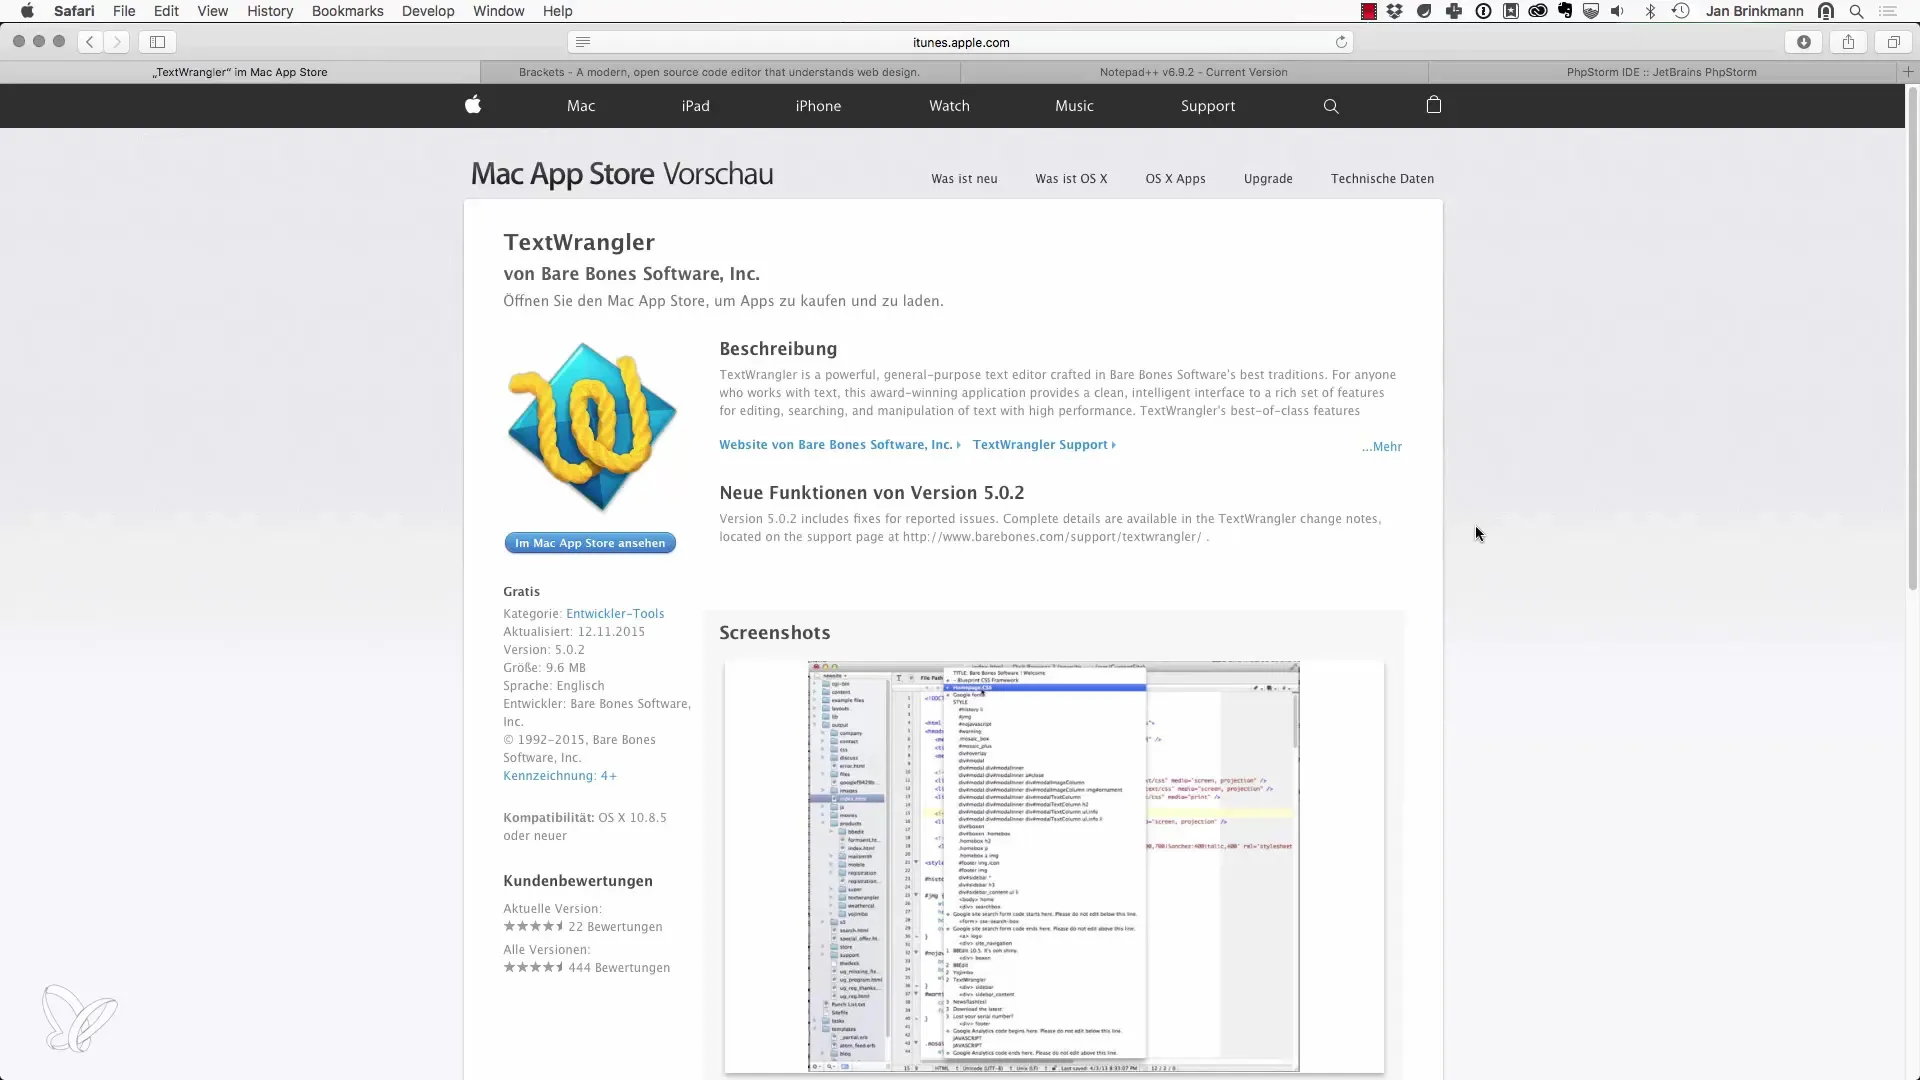Open Technische Daten link
This screenshot has height=1080, width=1920.
click(x=1382, y=179)
